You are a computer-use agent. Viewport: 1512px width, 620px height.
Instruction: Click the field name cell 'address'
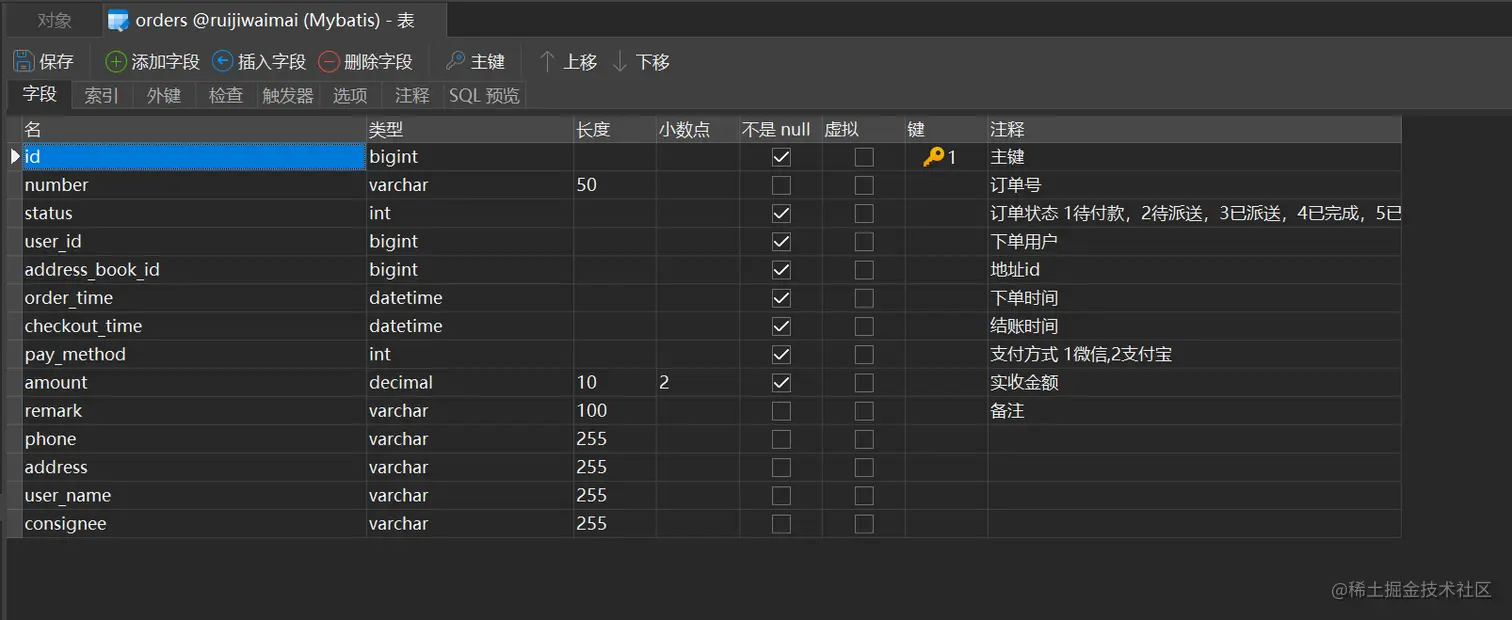click(x=194, y=467)
